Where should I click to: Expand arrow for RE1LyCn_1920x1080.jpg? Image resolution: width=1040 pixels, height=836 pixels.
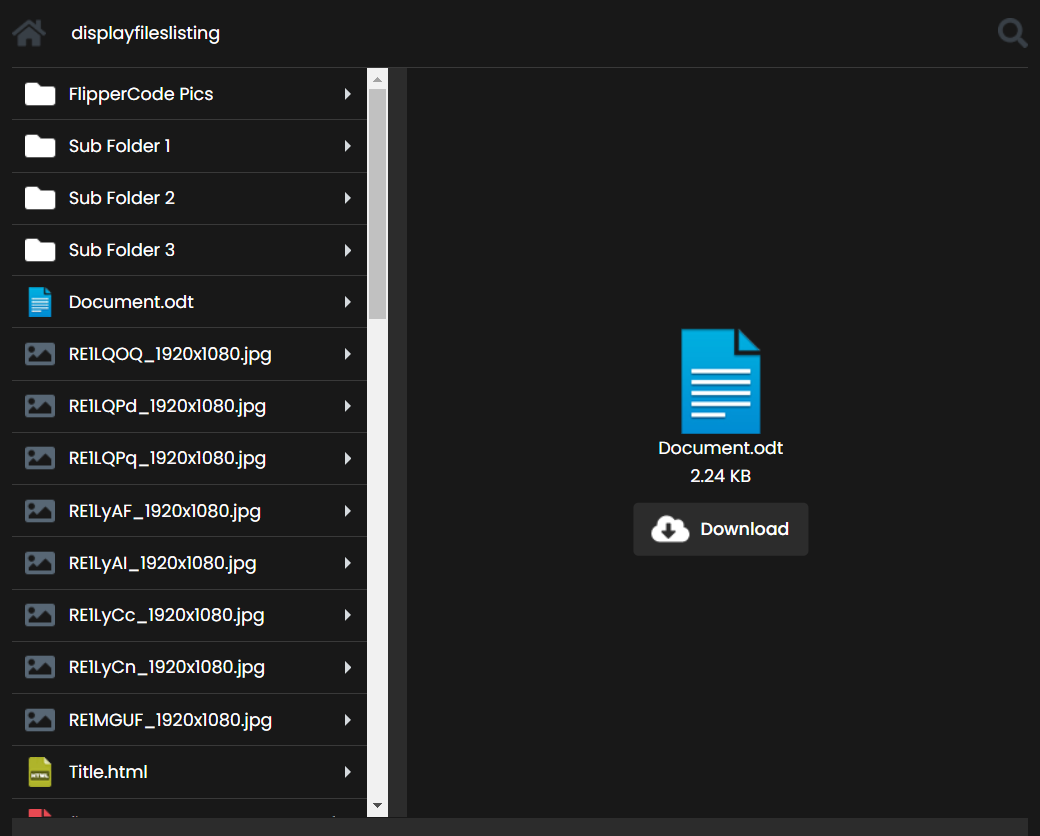point(347,667)
